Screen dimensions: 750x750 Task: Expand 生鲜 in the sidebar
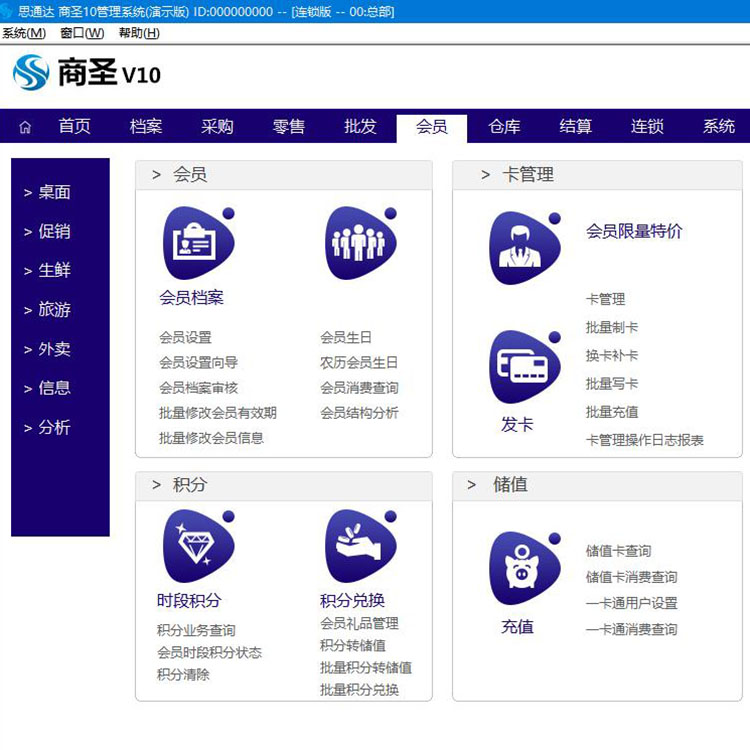pyautogui.click(x=47, y=271)
